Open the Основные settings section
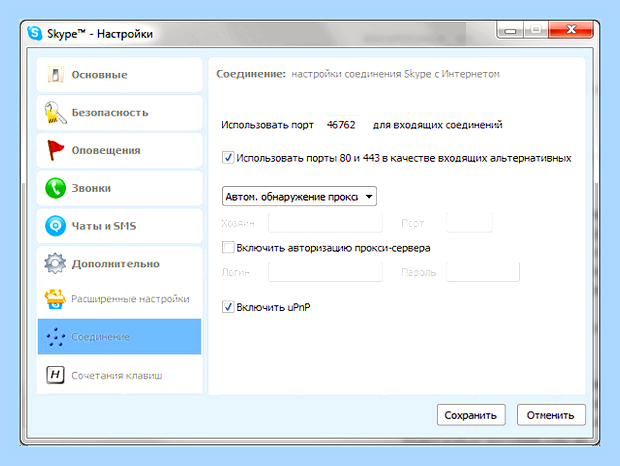The height and width of the screenshot is (466, 620). [x=119, y=75]
